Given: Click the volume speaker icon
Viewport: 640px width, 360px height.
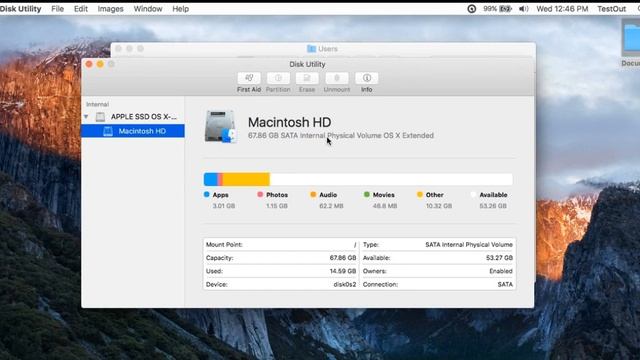Looking at the screenshot, I should (x=523, y=9).
